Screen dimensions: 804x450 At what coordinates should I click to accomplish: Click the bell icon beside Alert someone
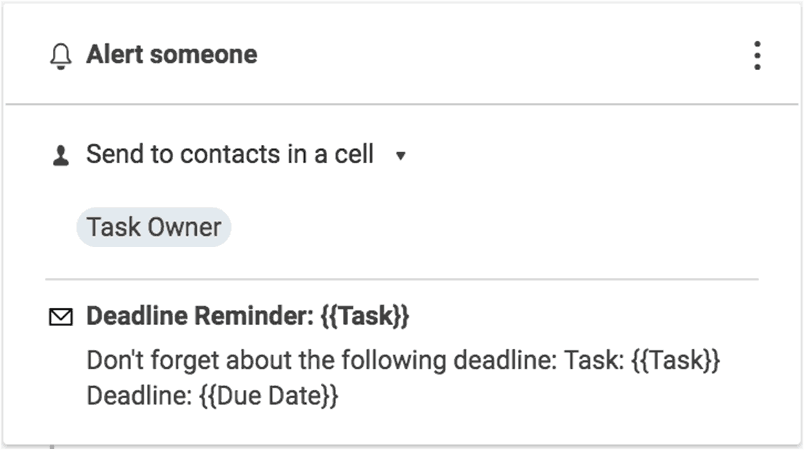[x=61, y=56]
